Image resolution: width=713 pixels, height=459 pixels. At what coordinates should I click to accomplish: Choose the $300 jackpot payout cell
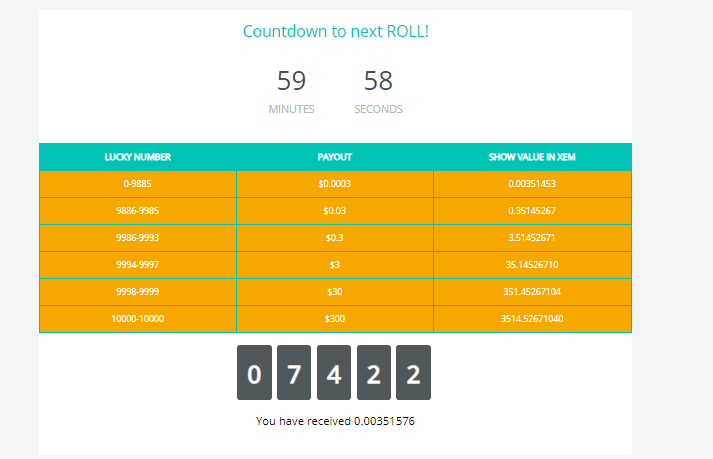334,319
